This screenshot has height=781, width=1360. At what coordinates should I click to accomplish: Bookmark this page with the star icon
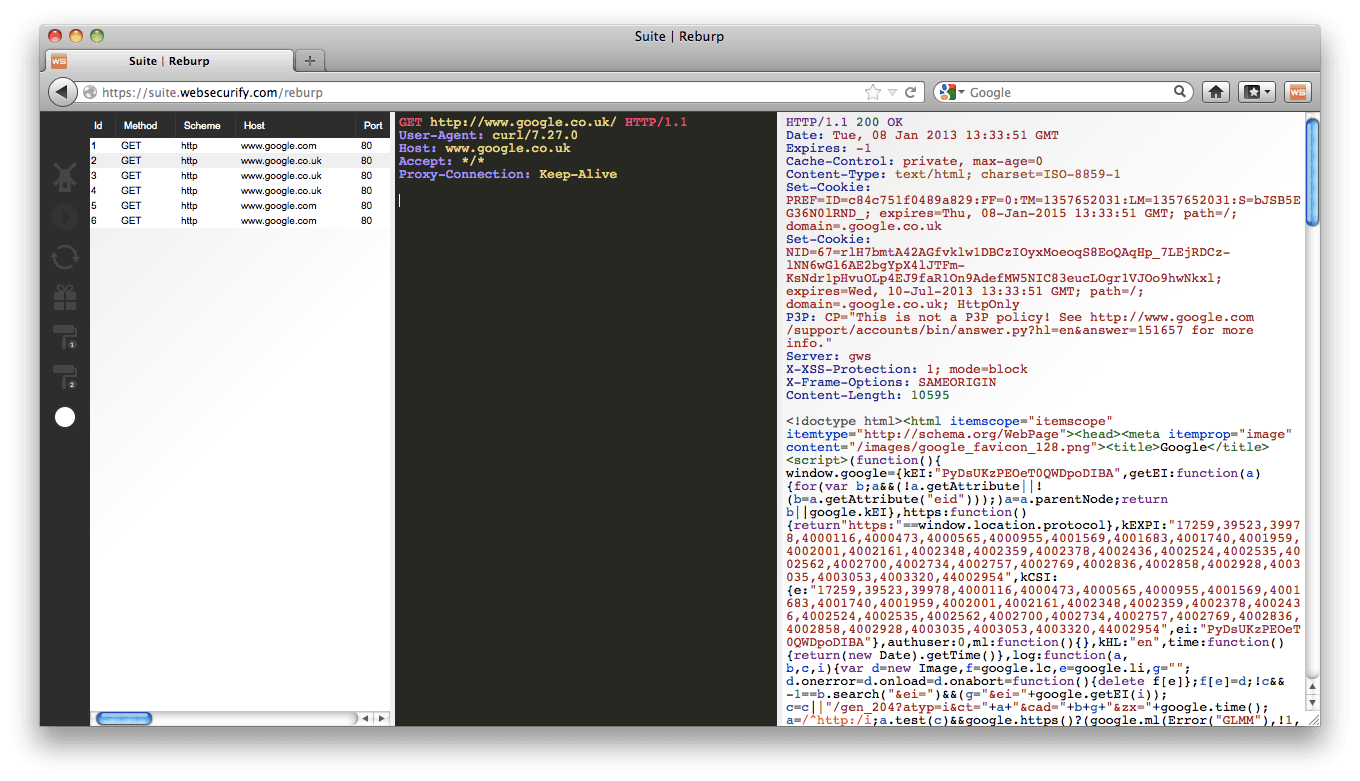click(x=872, y=92)
